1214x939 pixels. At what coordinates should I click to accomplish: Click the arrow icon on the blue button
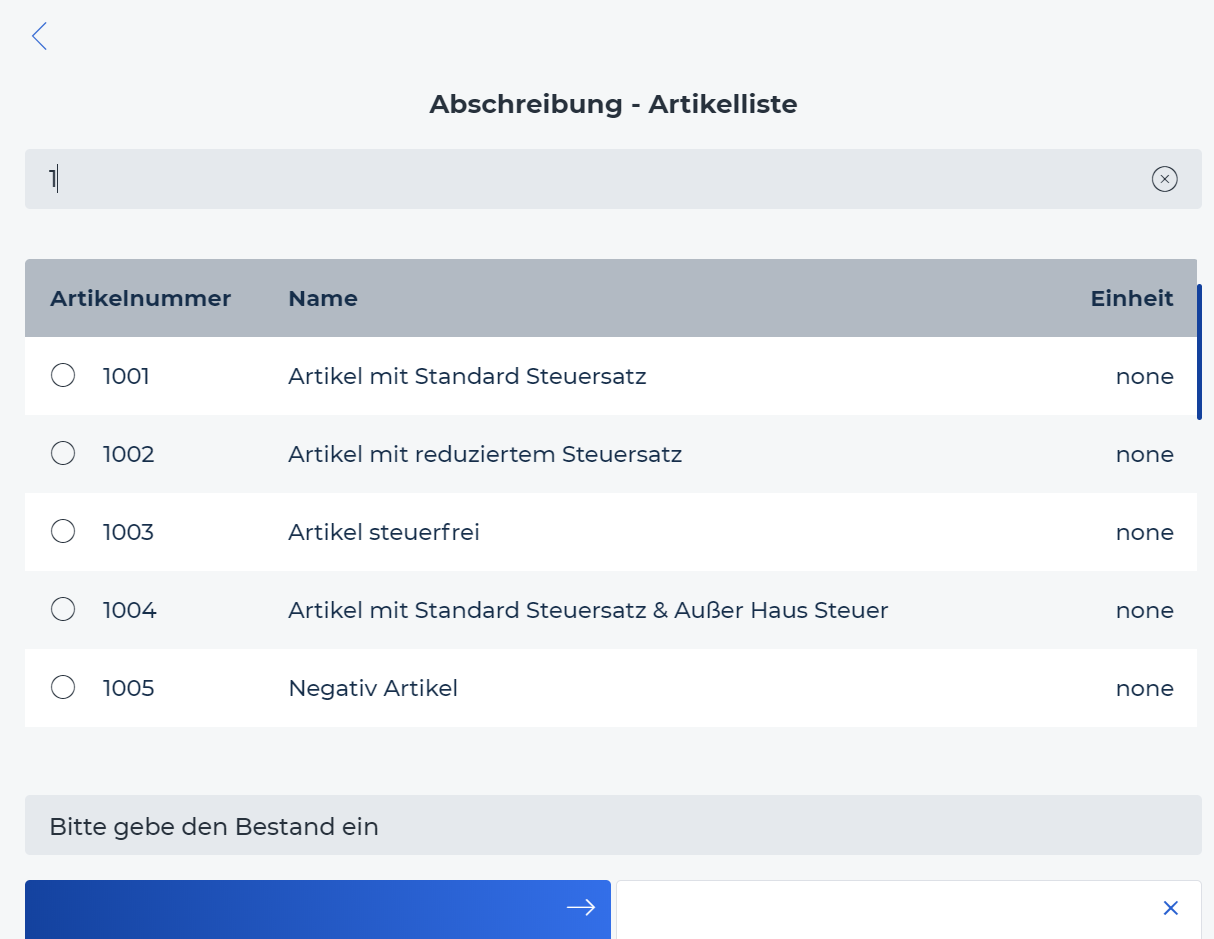click(x=581, y=907)
